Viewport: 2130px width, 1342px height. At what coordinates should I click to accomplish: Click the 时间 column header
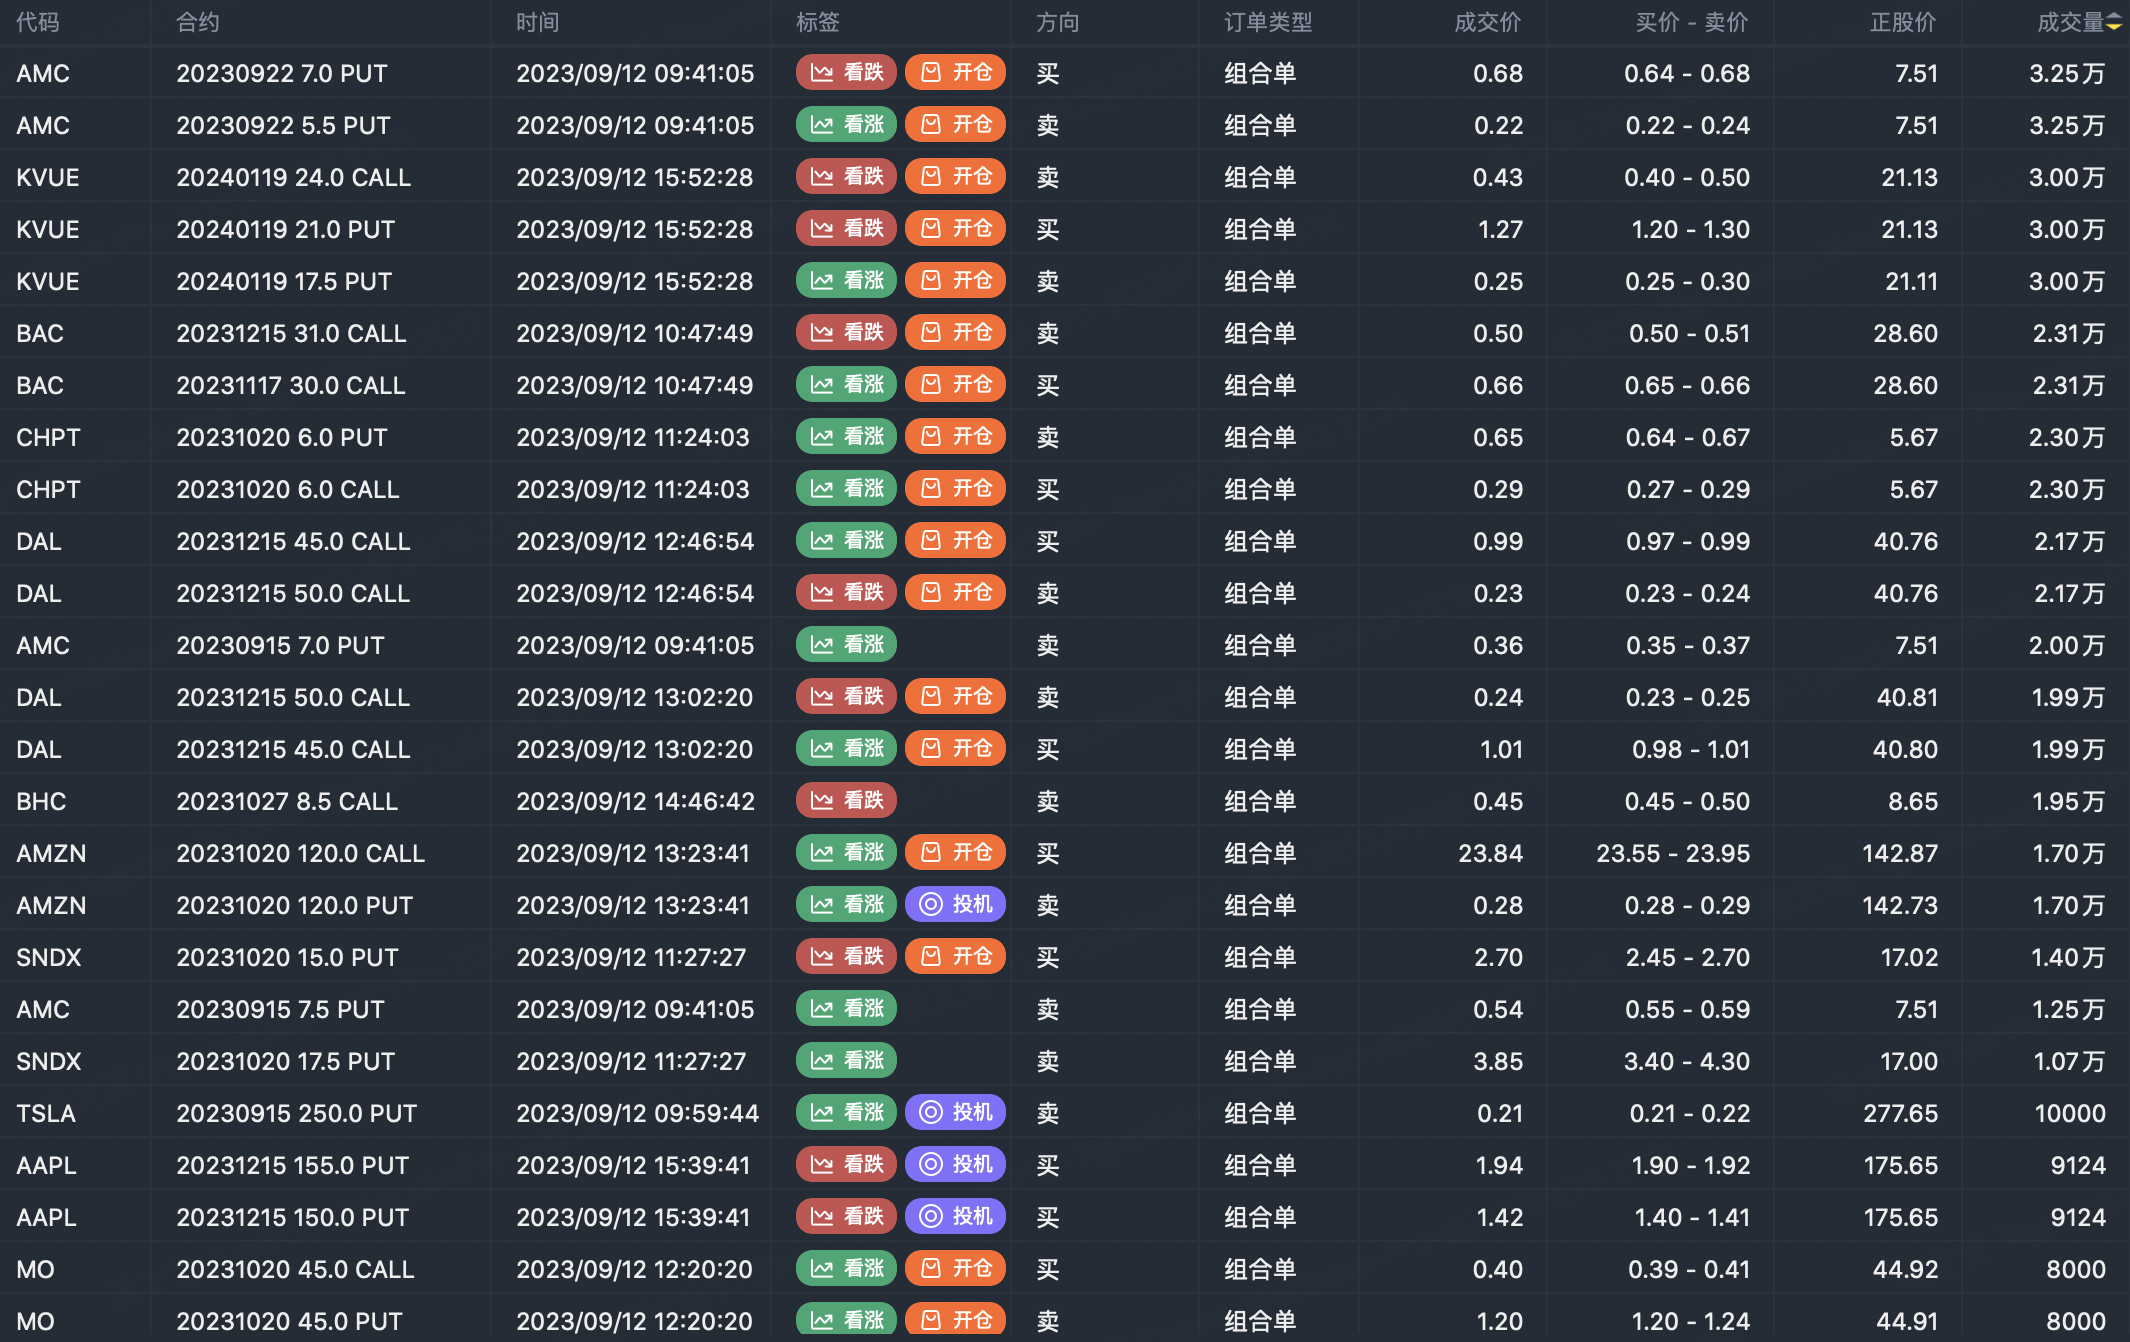537,23
